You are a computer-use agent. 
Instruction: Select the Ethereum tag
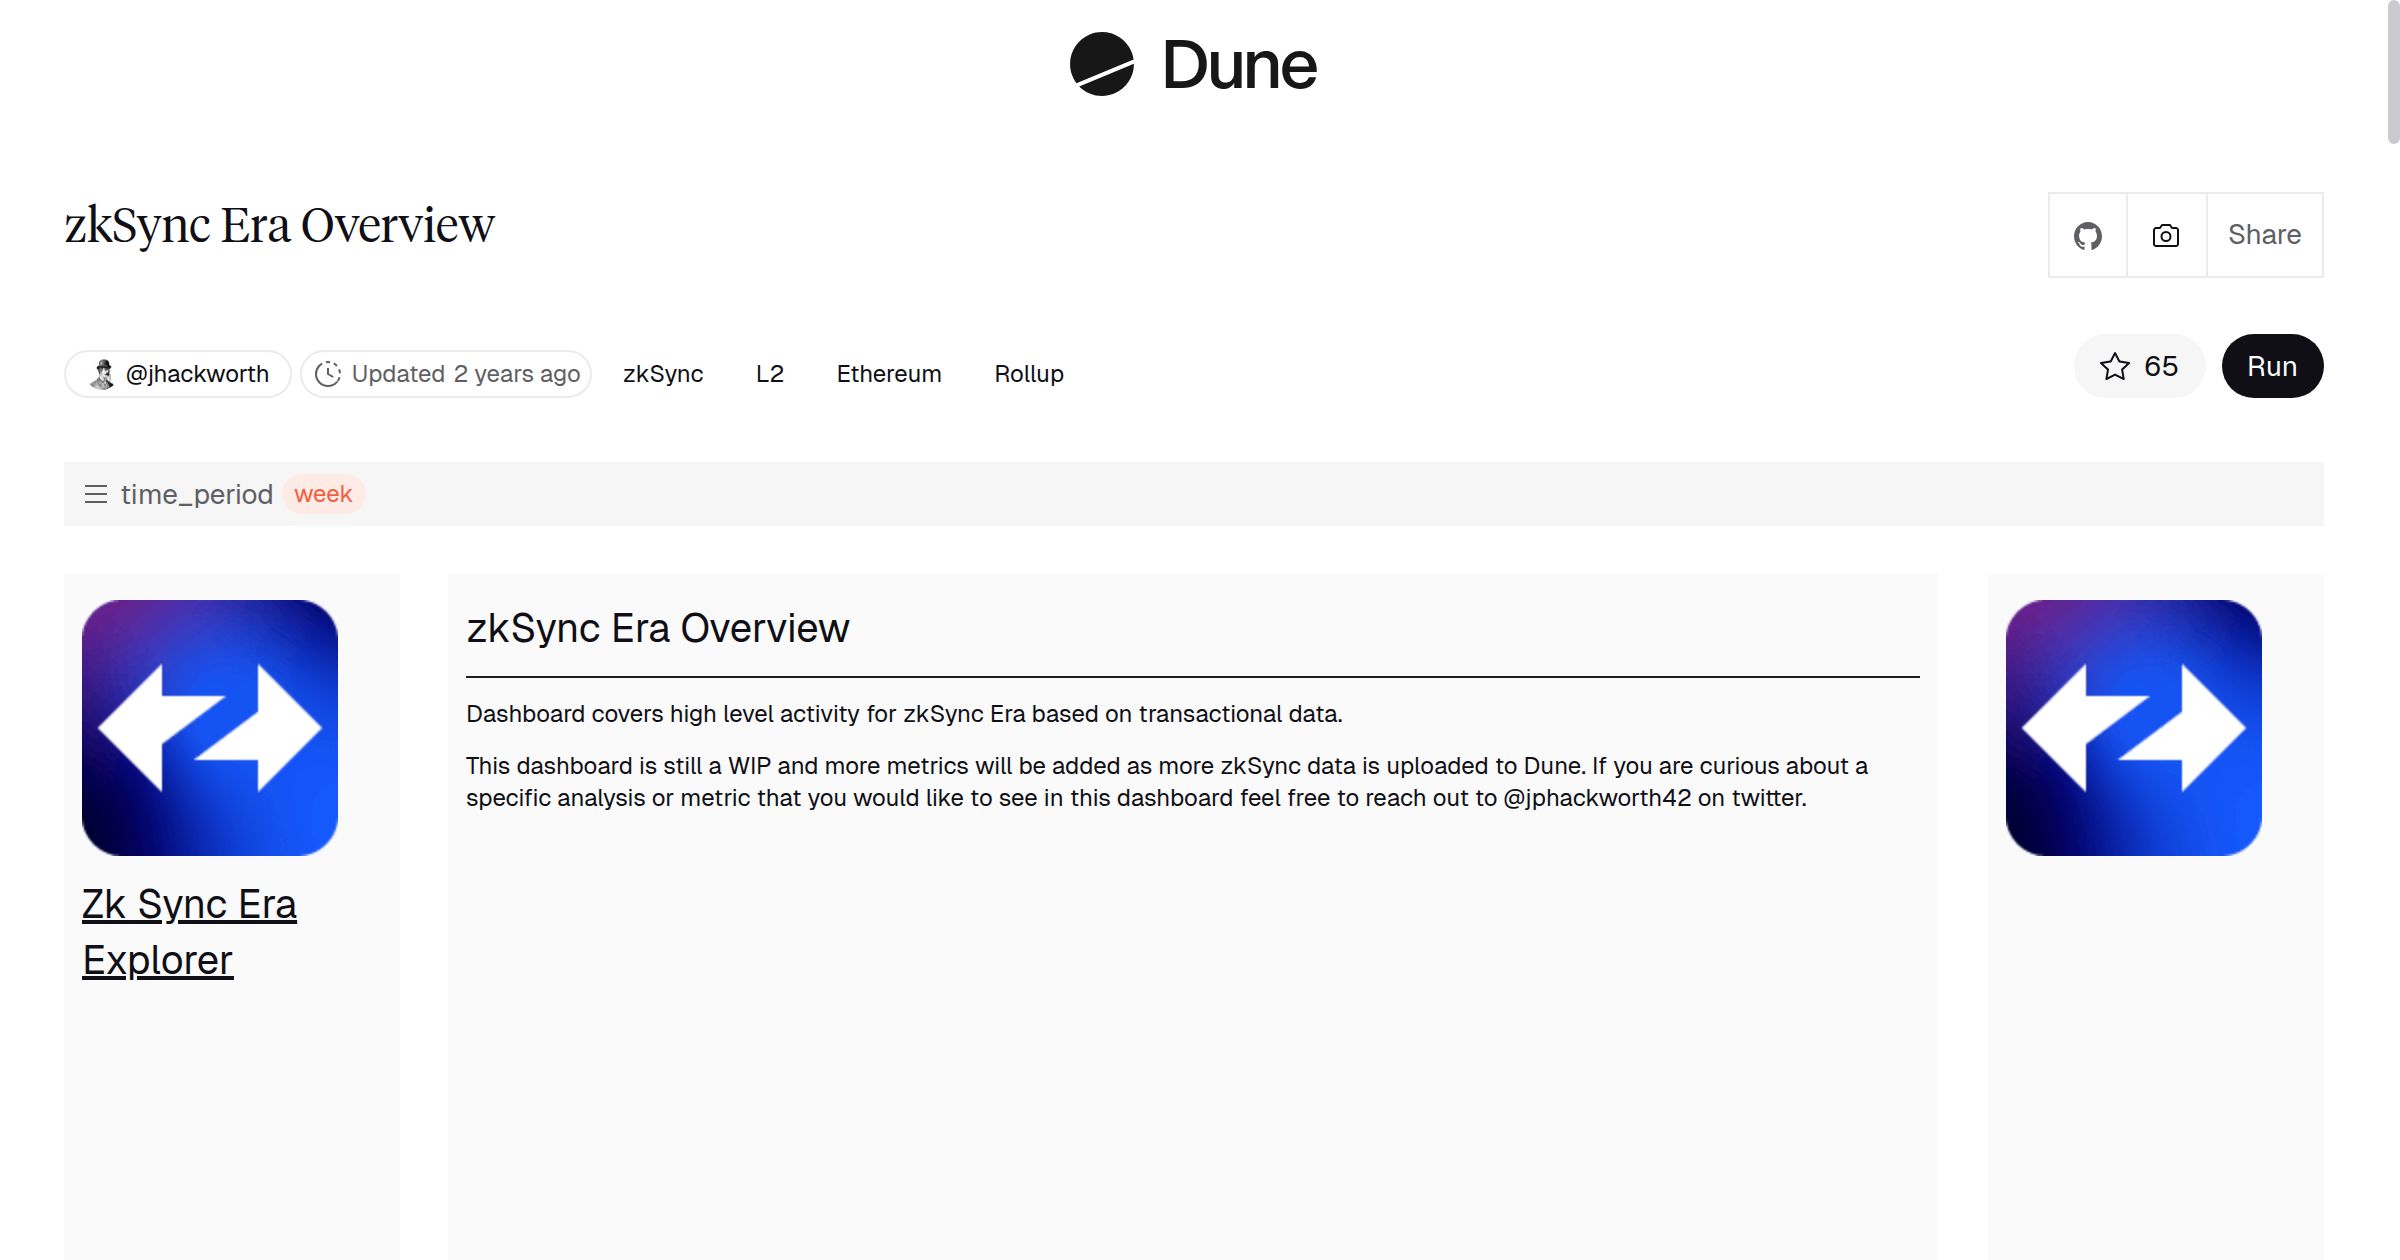point(888,374)
